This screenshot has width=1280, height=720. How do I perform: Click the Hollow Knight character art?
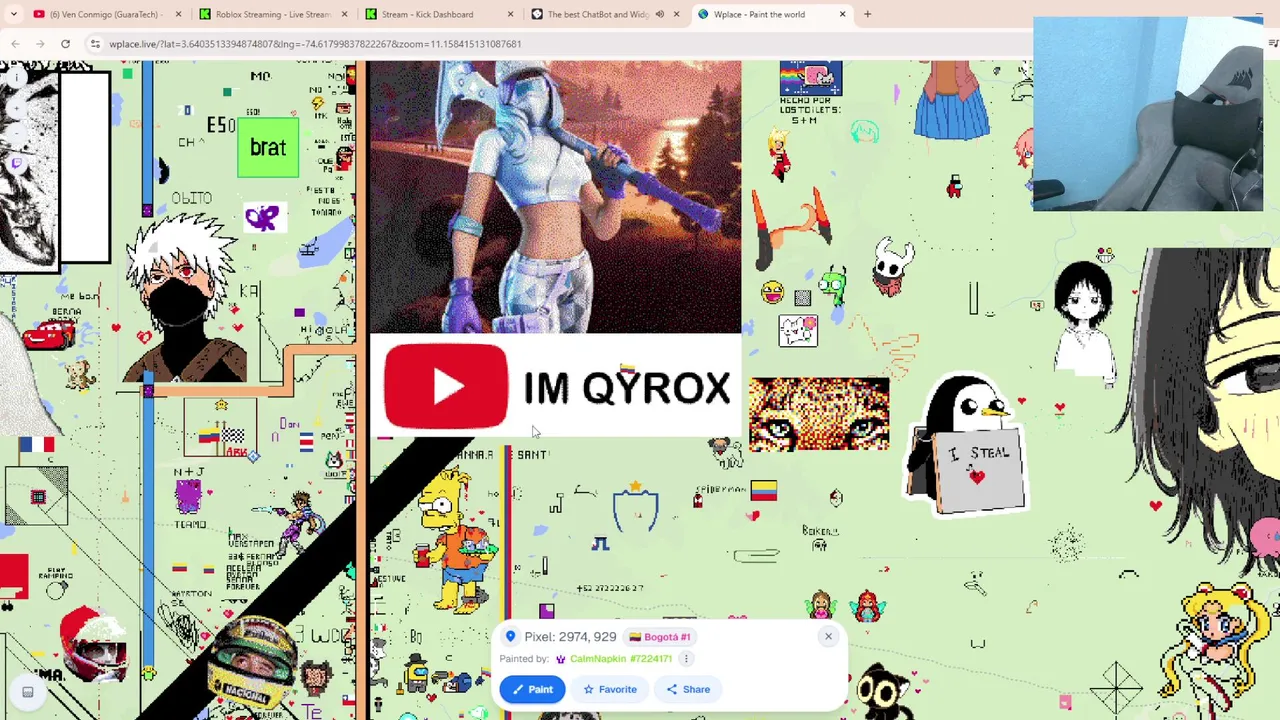click(892, 266)
